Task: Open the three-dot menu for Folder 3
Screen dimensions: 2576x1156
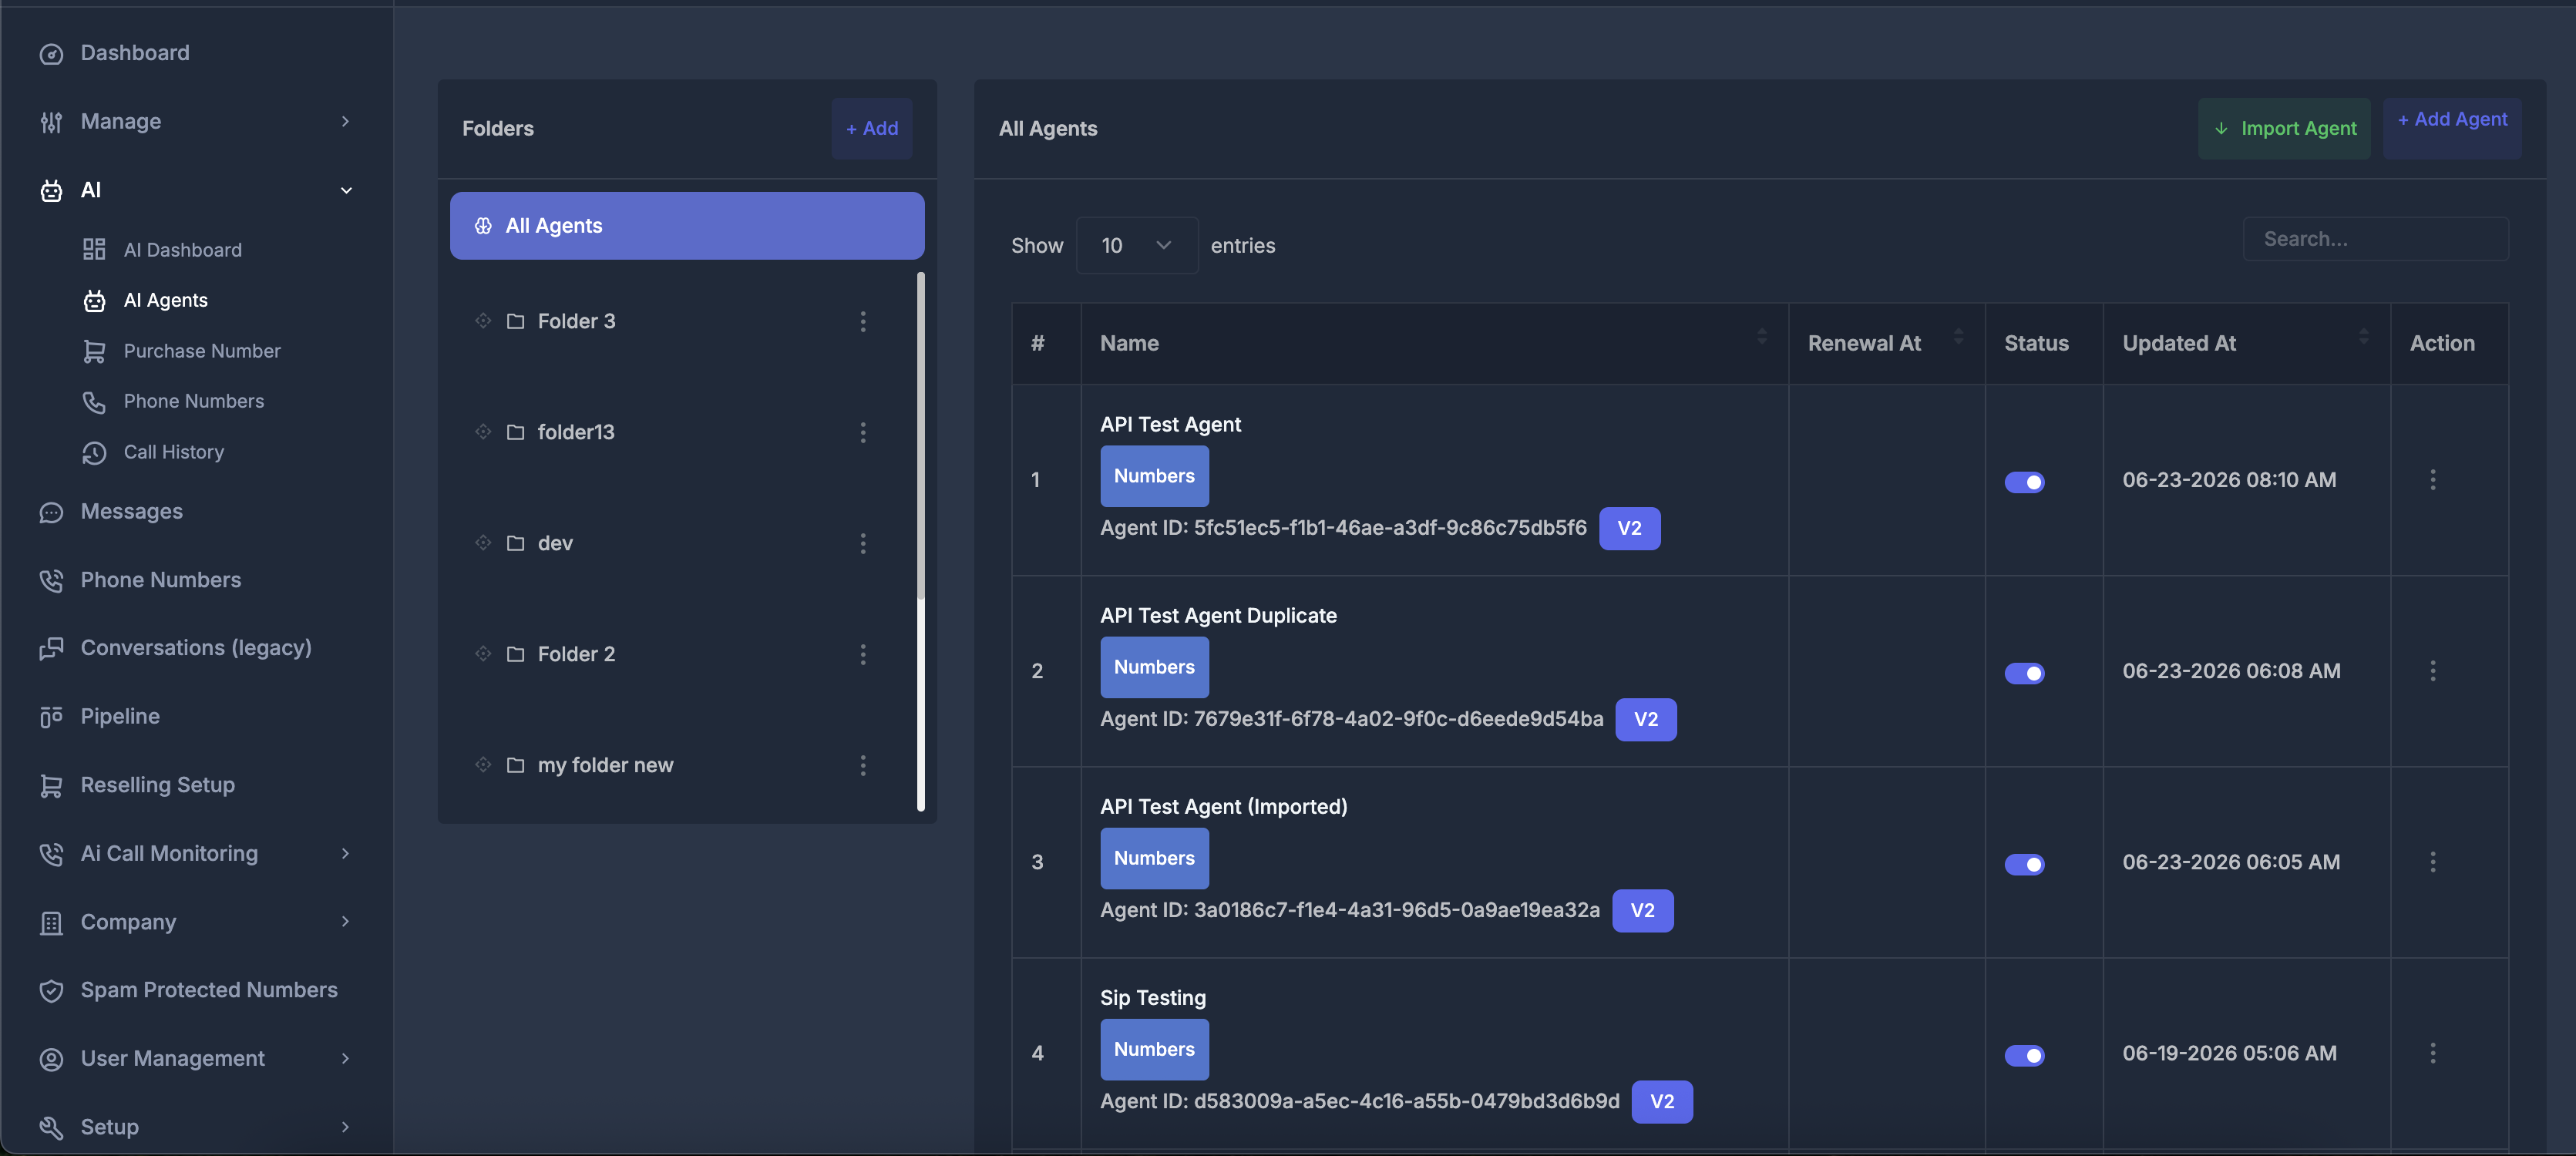Action: (x=863, y=321)
